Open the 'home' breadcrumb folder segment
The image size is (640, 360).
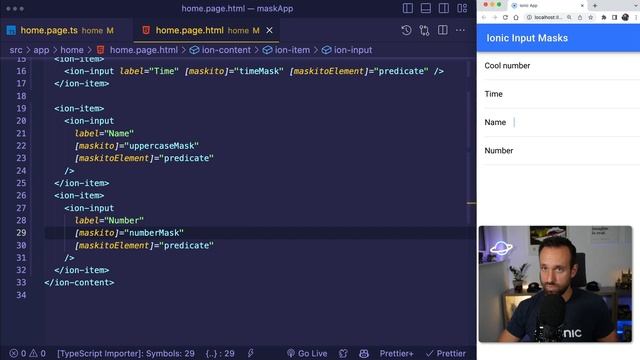click(x=72, y=50)
